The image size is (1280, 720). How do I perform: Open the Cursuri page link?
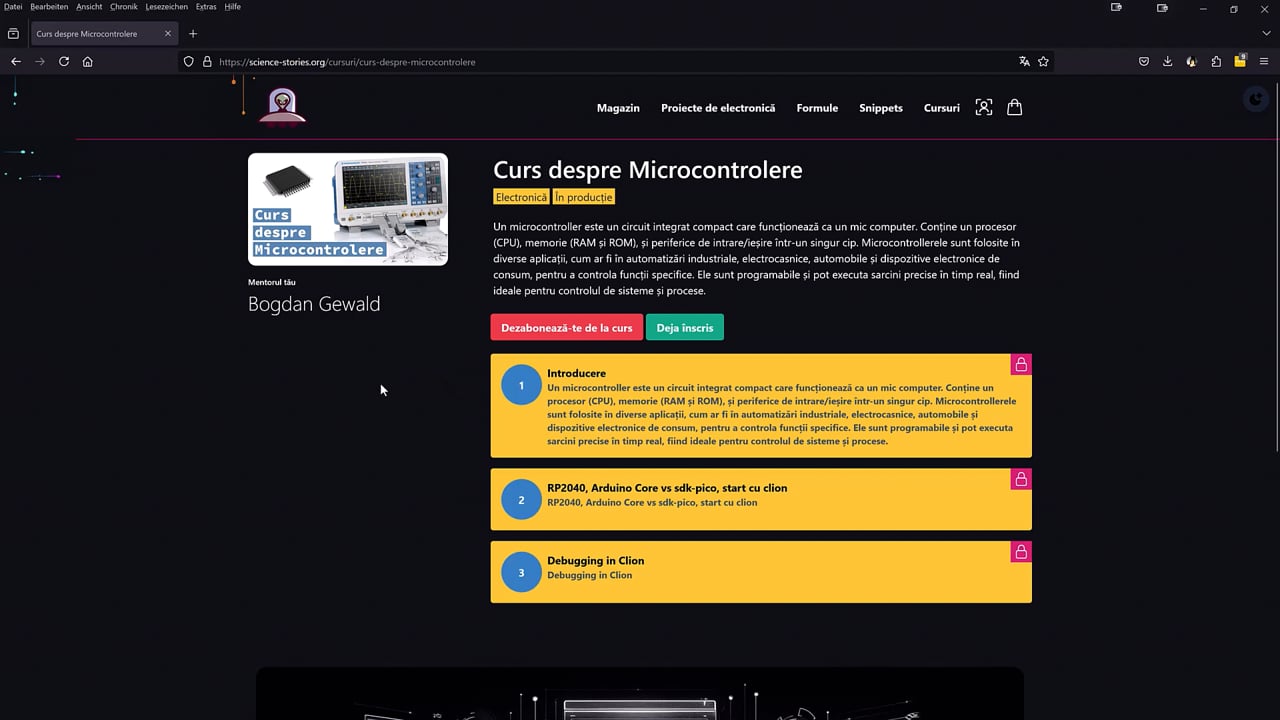click(942, 108)
